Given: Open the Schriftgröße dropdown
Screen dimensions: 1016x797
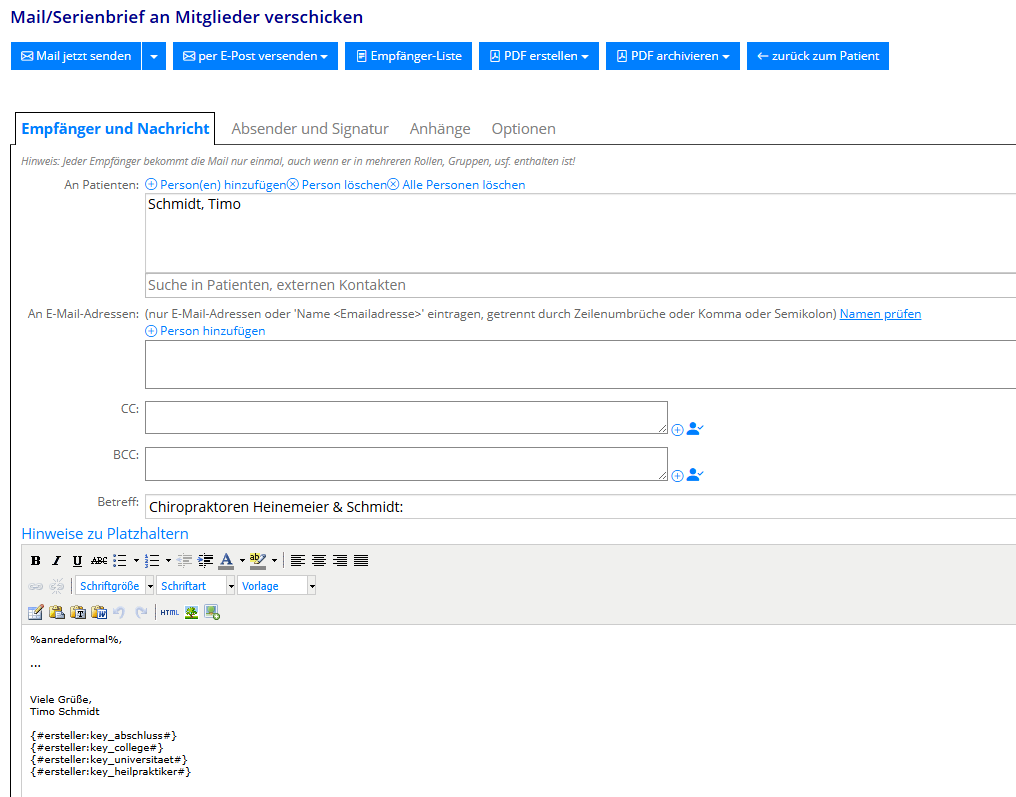Looking at the screenshot, I should [116, 586].
